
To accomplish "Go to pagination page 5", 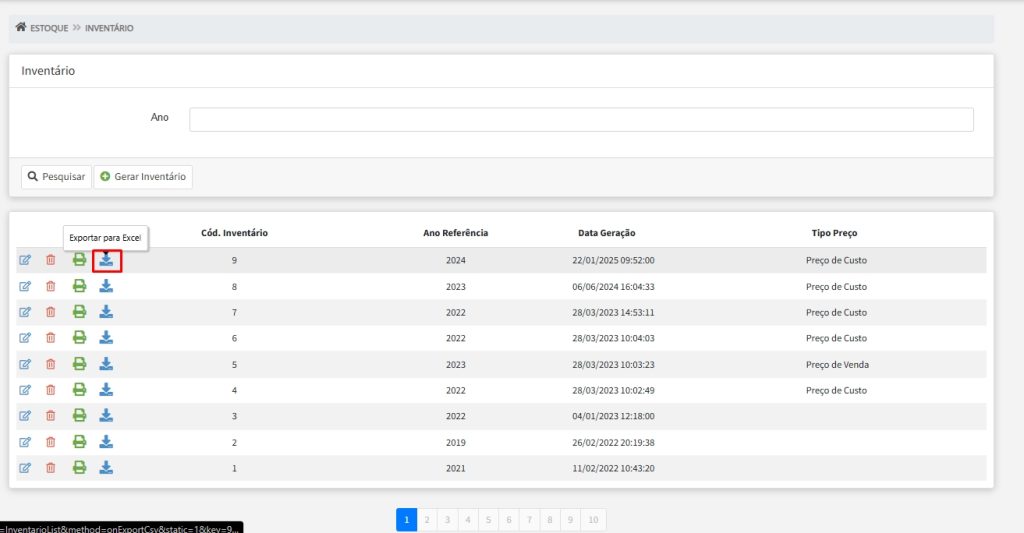I will tap(488, 520).
